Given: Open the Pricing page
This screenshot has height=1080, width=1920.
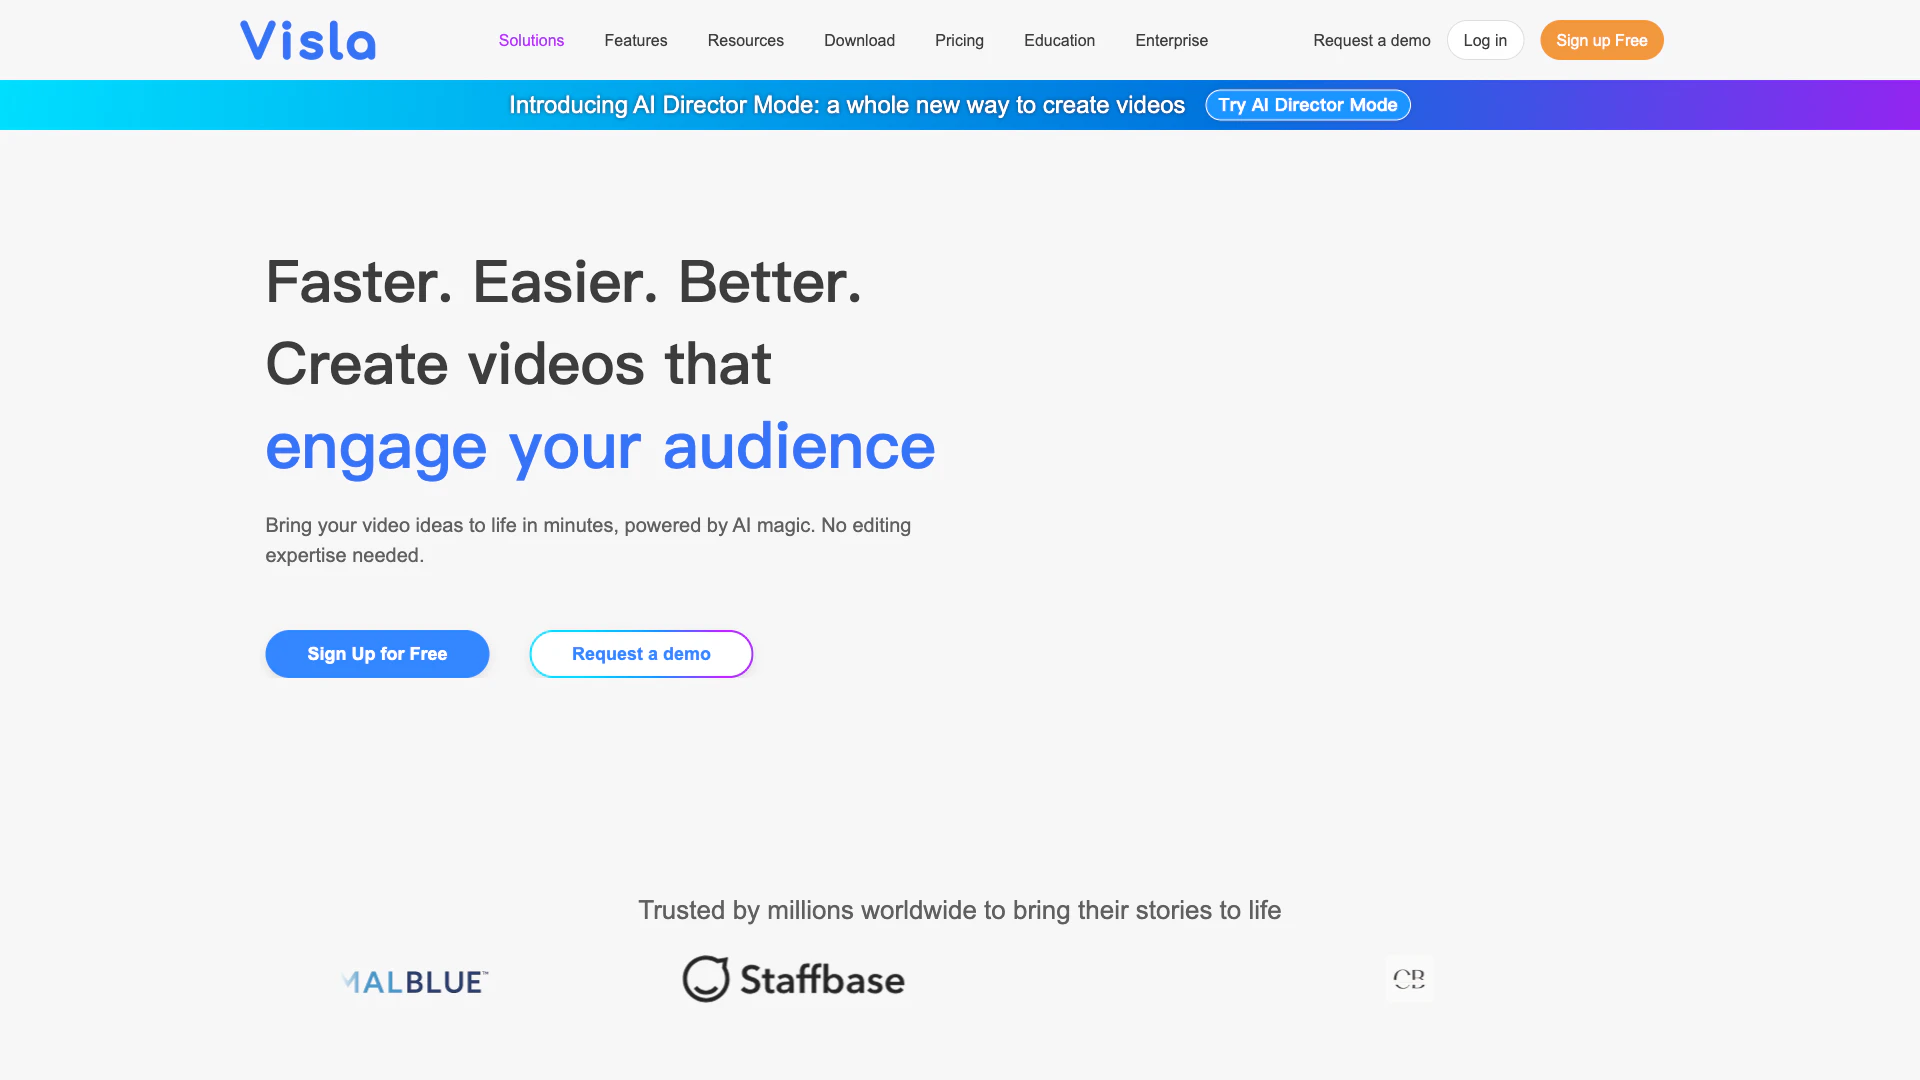Looking at the screenshot, I should 959,40.
